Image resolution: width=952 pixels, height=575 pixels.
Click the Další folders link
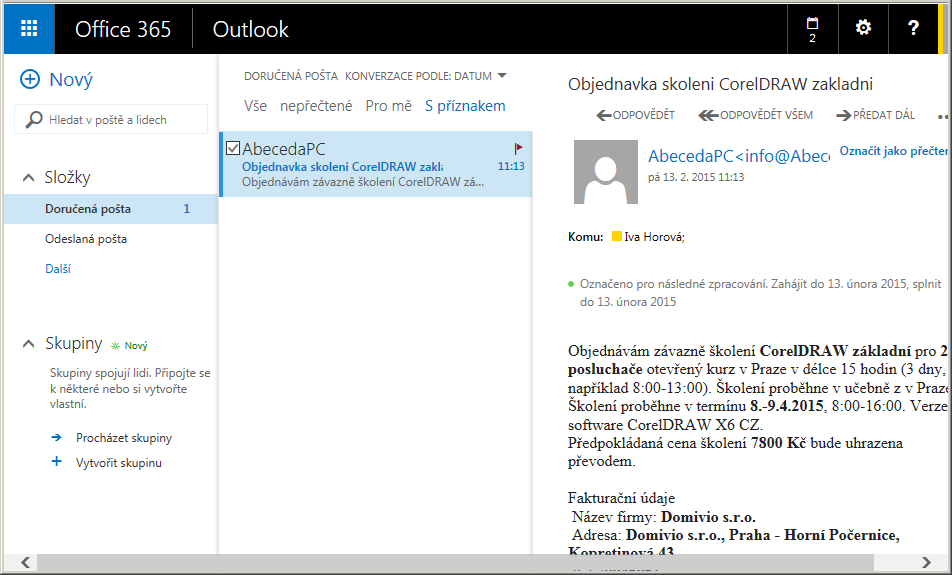[x=58, y=268]
